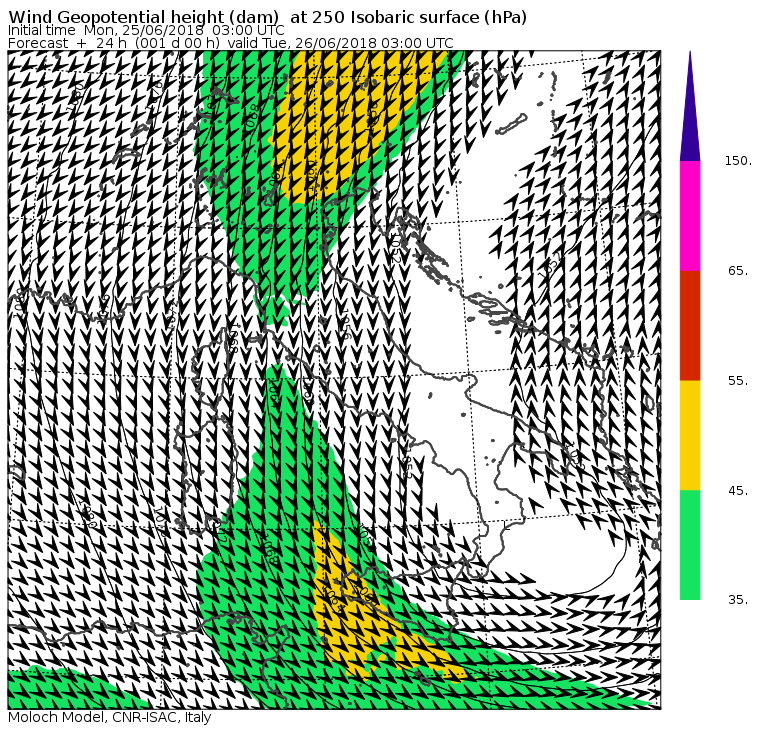Click the 'Initial time Mon, 25/06/2018' line

click(146, 31)
